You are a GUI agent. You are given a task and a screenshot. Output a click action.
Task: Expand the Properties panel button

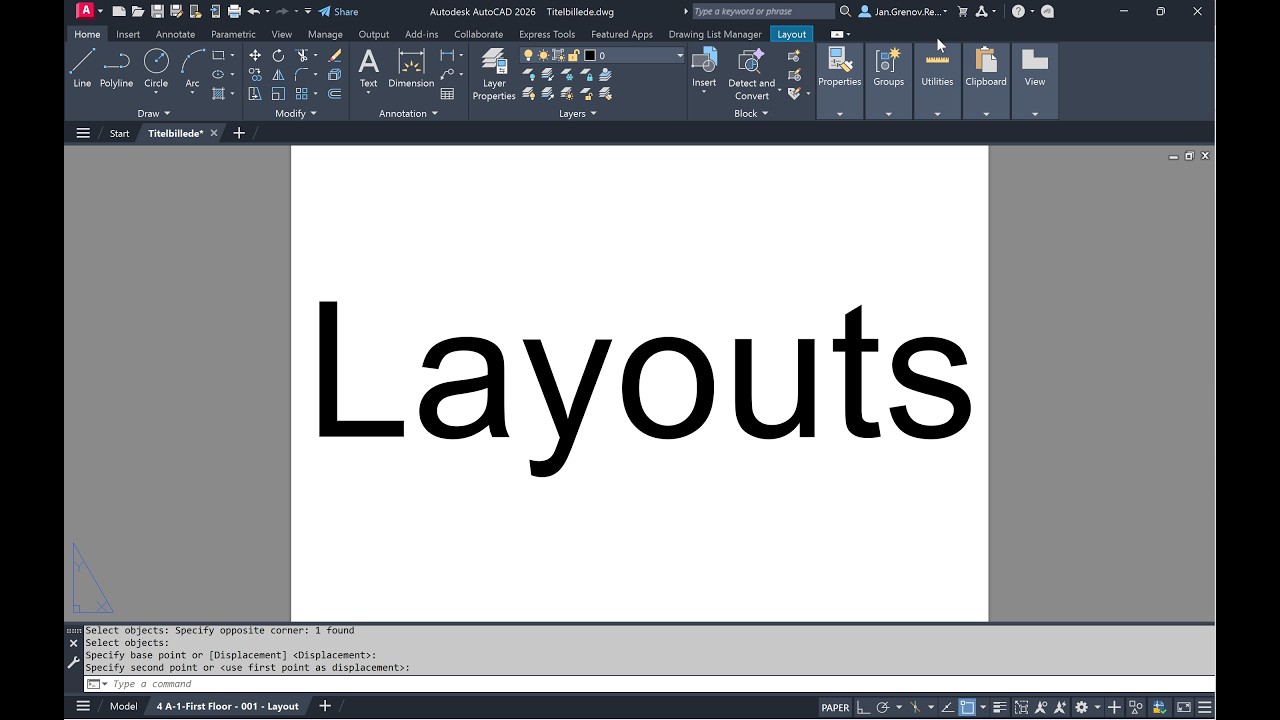(839, 81)
